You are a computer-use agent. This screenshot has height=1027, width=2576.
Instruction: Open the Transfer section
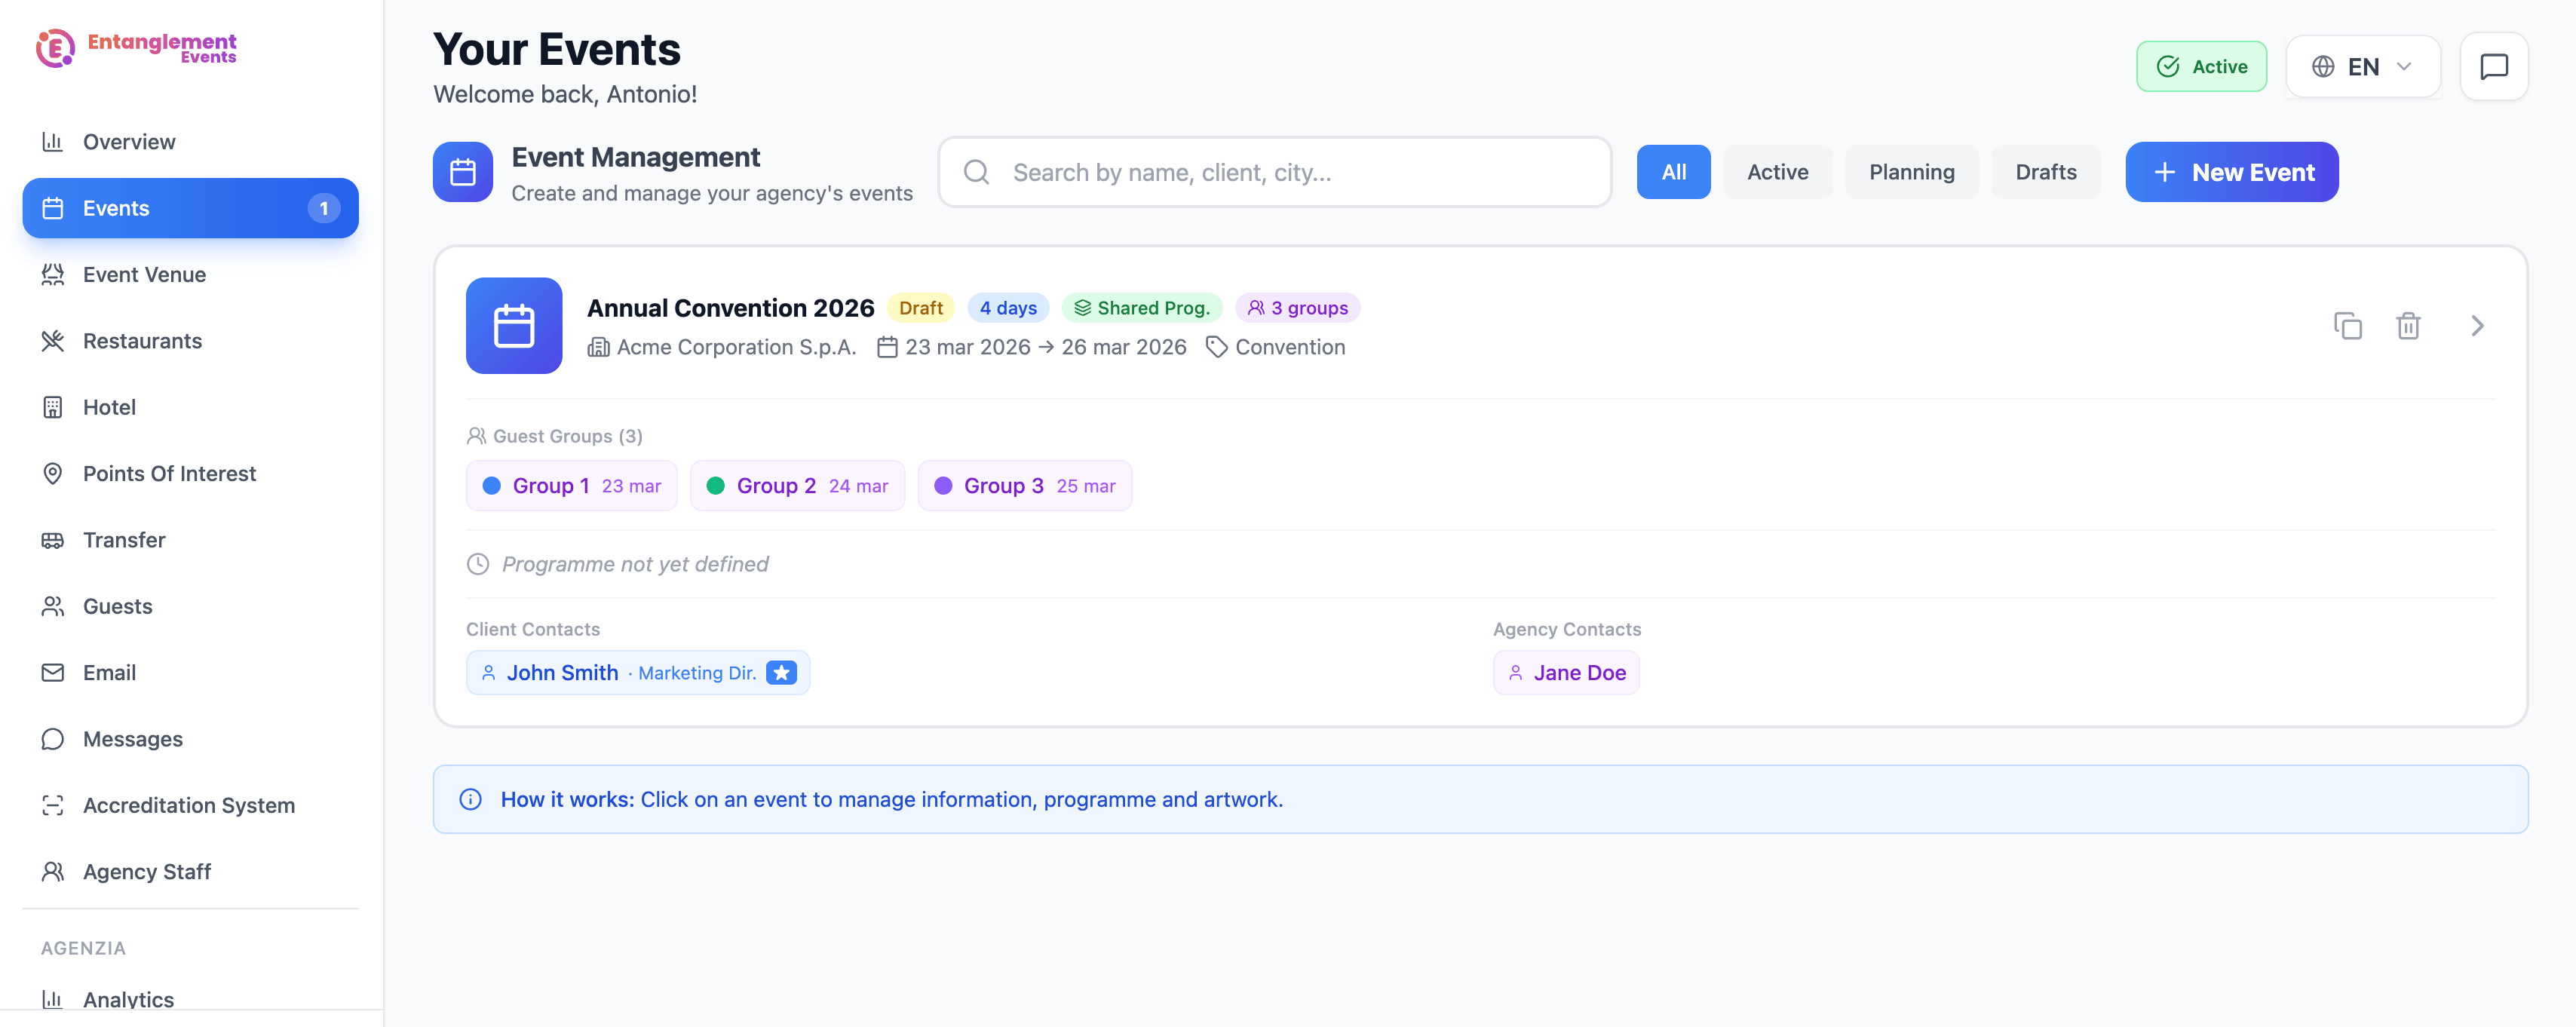click(191, 540)
